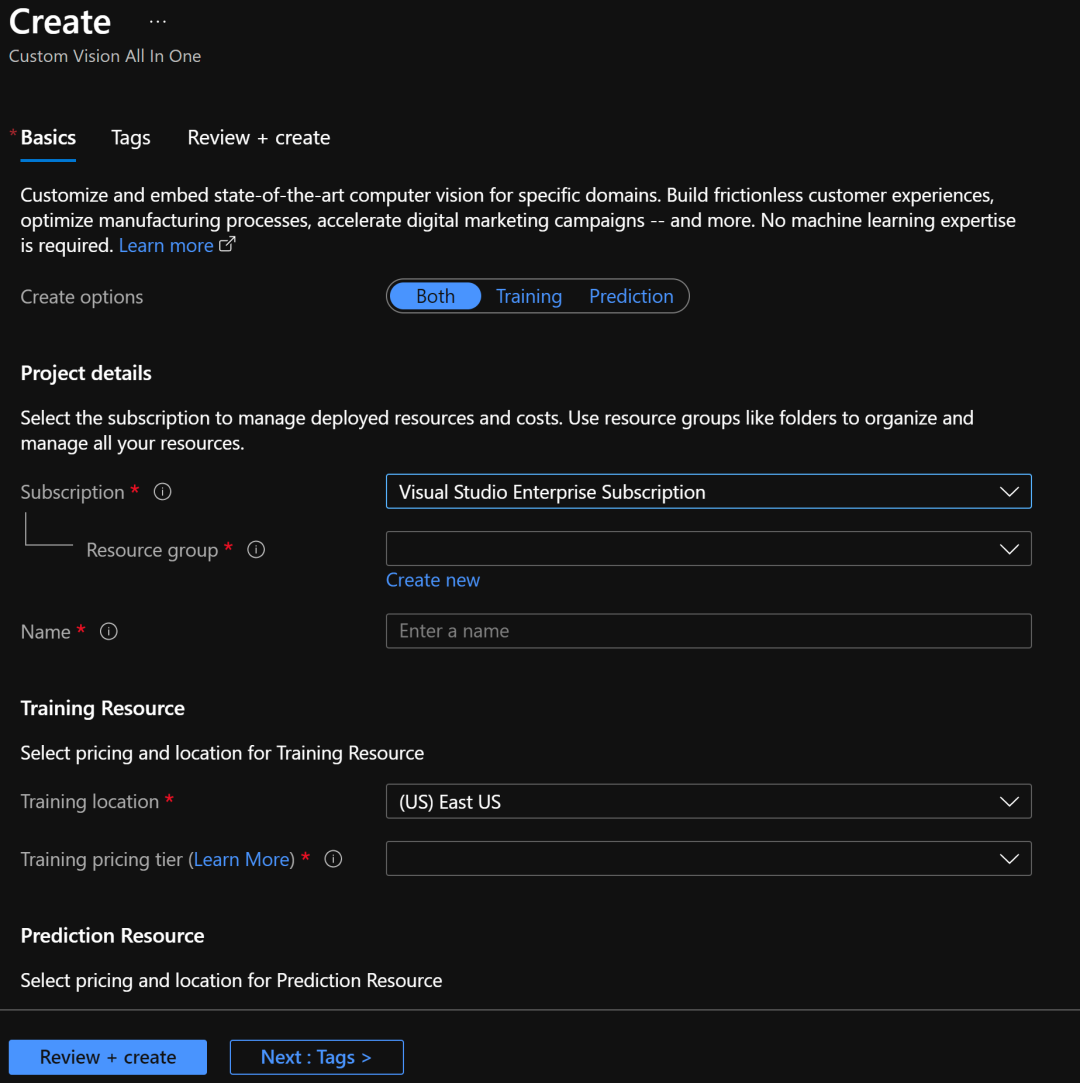This screenshot has width=1080, height=1083.
Task: Select the Both create option
Action: pos(435,296)
